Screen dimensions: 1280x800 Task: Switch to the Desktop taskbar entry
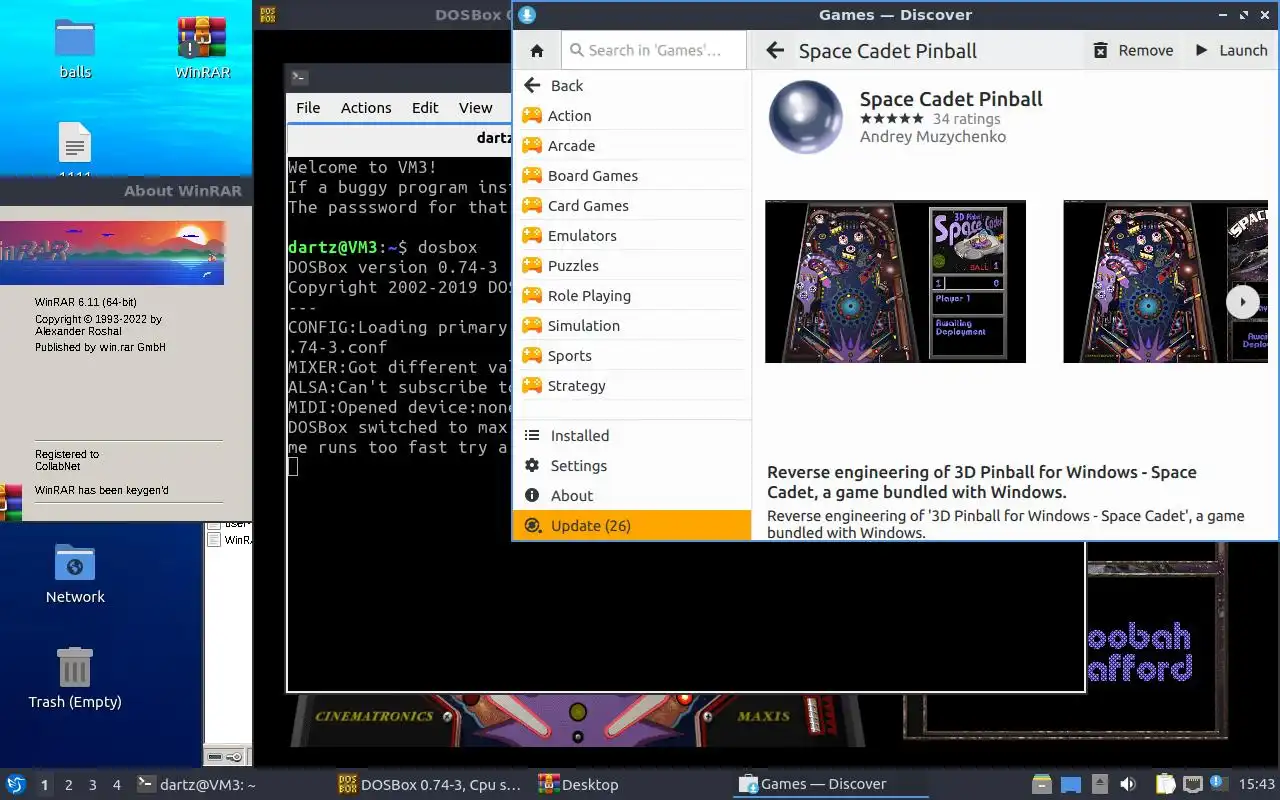pyautogui.click(x=630, y=784)
